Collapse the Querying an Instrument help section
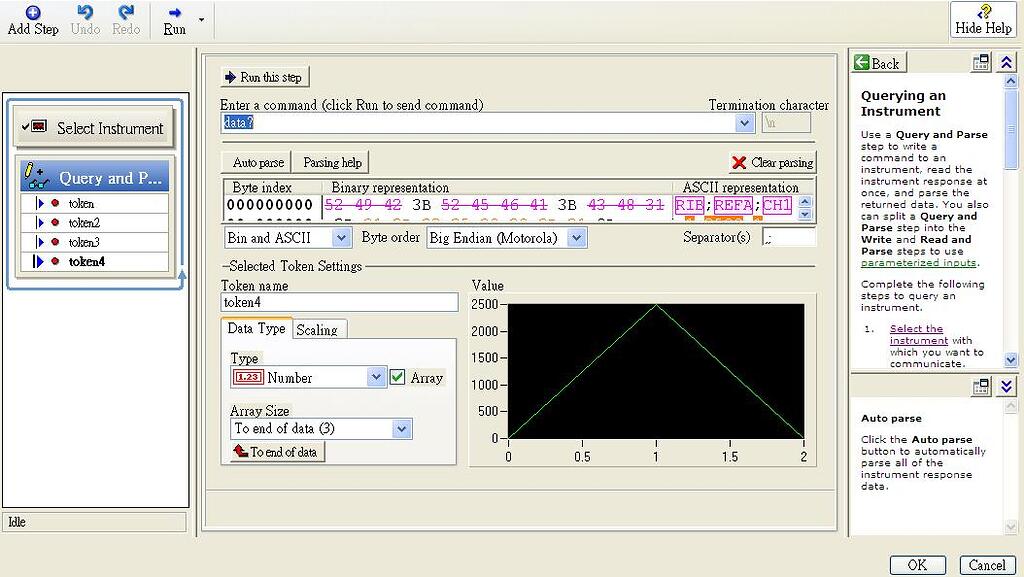Screen dimensions: 1024x577 [1007, 63]
